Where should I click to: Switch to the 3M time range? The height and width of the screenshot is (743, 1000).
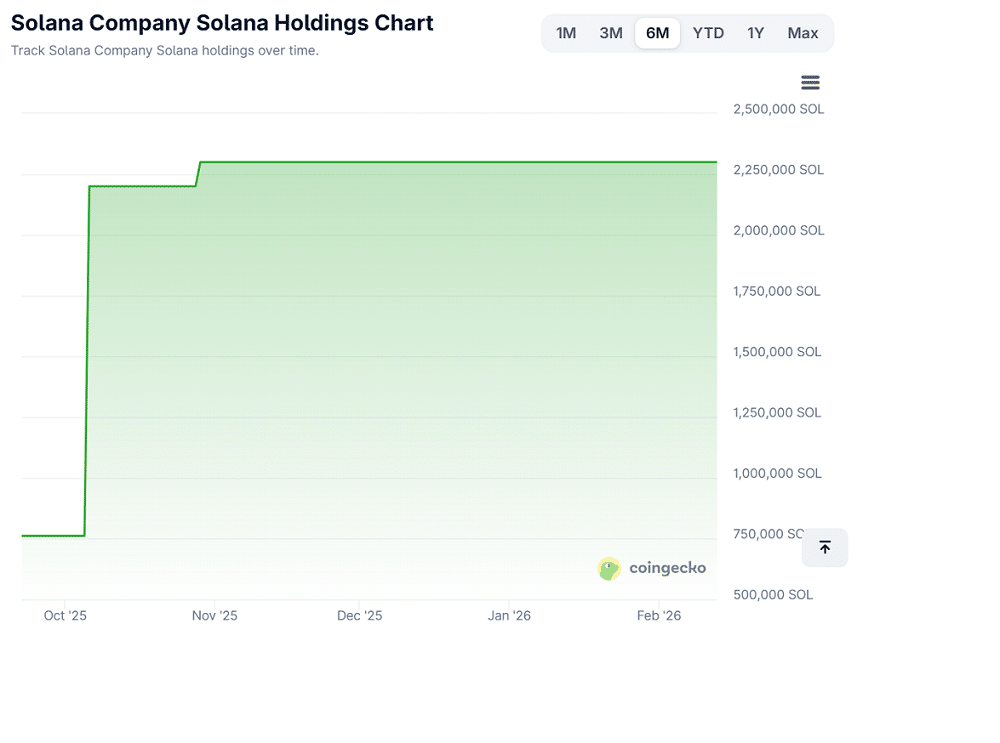coord(611,33)
